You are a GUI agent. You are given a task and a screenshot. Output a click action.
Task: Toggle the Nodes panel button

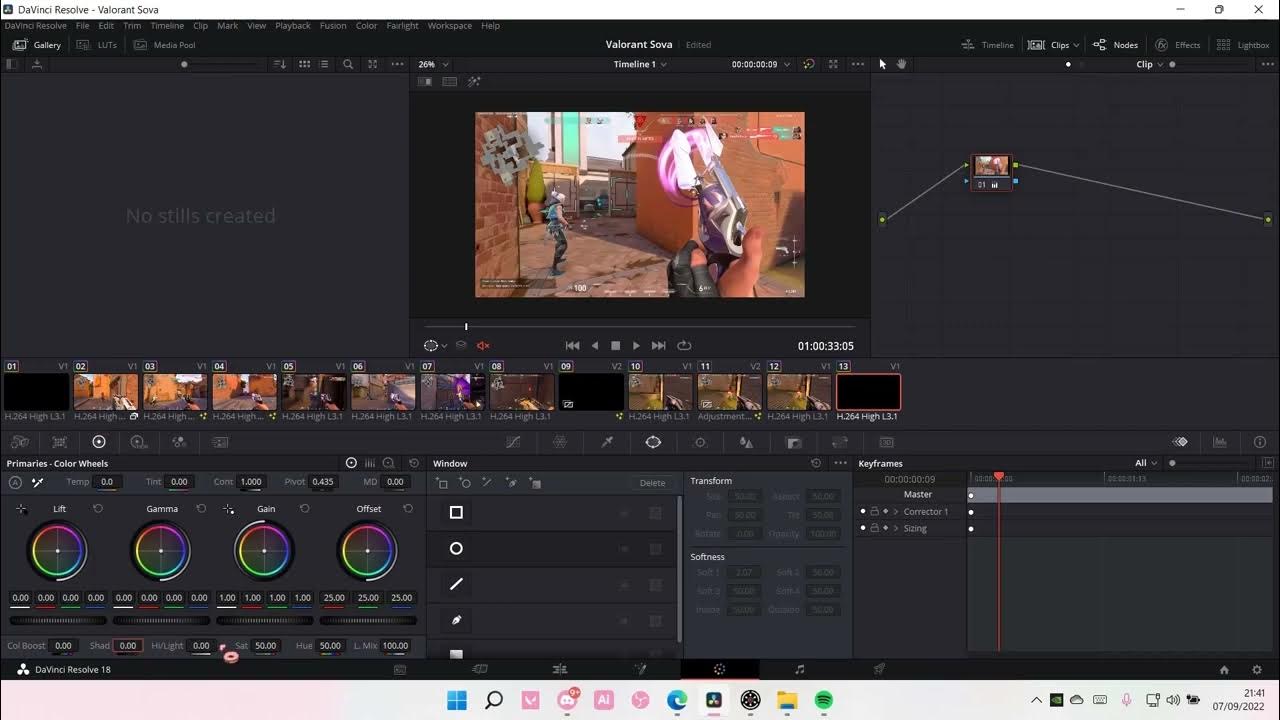(1115, 45)
